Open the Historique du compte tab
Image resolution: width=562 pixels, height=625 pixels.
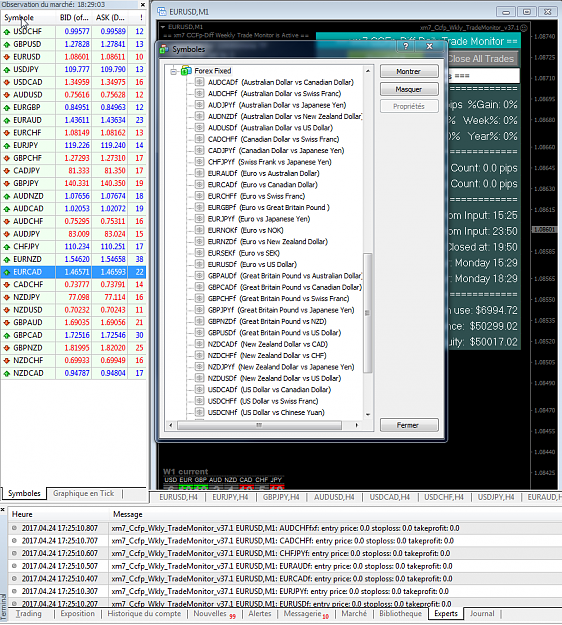click(144, 614)
